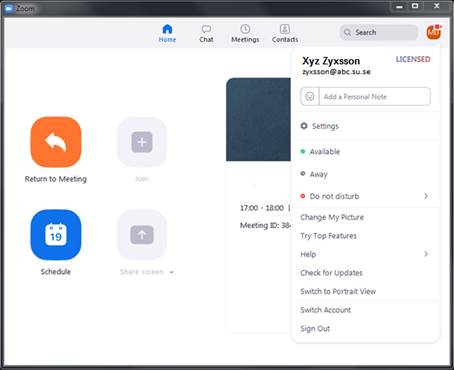Click the Share screen arrow icon
454x370 pixels.
(142, 235)
